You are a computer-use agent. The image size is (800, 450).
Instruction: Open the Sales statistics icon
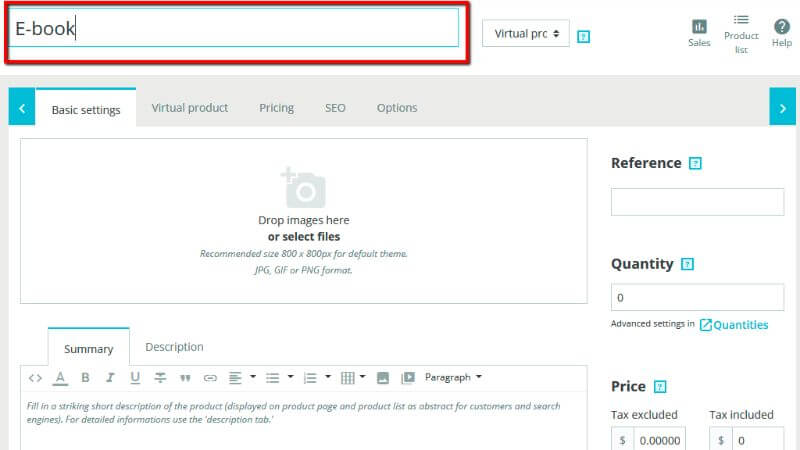(699, 27)
